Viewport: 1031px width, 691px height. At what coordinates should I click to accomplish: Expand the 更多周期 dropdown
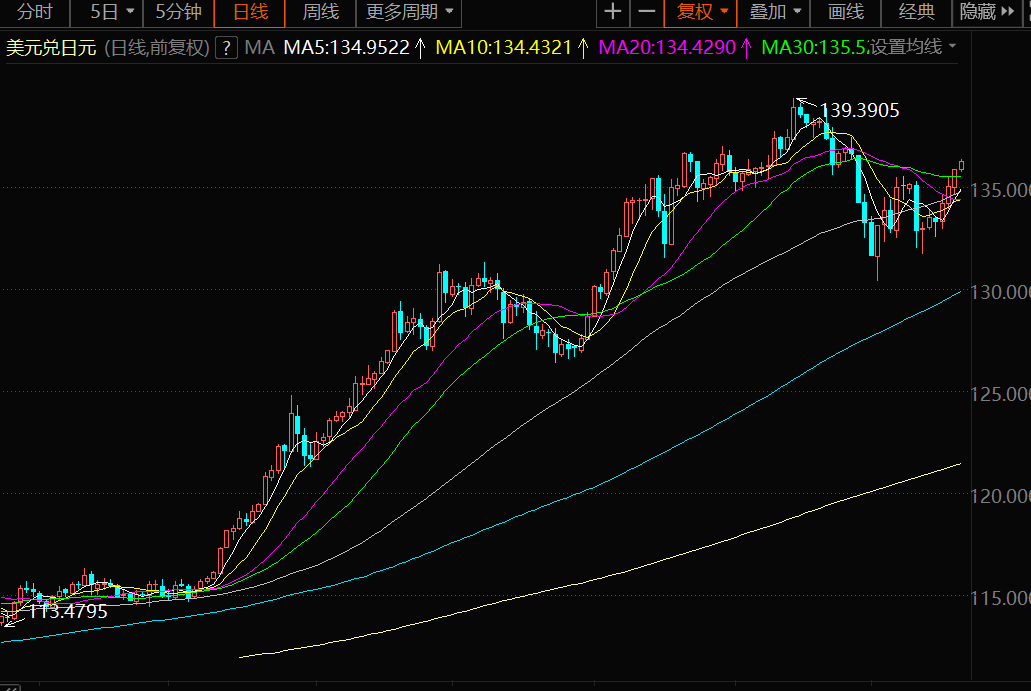[409, 12]
